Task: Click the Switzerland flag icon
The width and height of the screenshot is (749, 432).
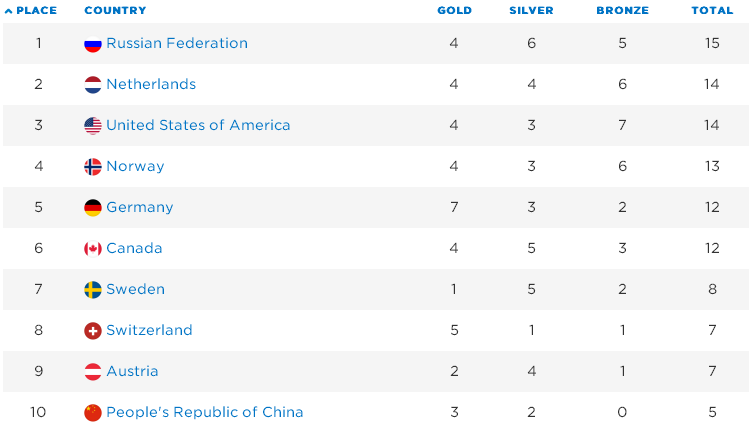Action: tap(93, 331)
